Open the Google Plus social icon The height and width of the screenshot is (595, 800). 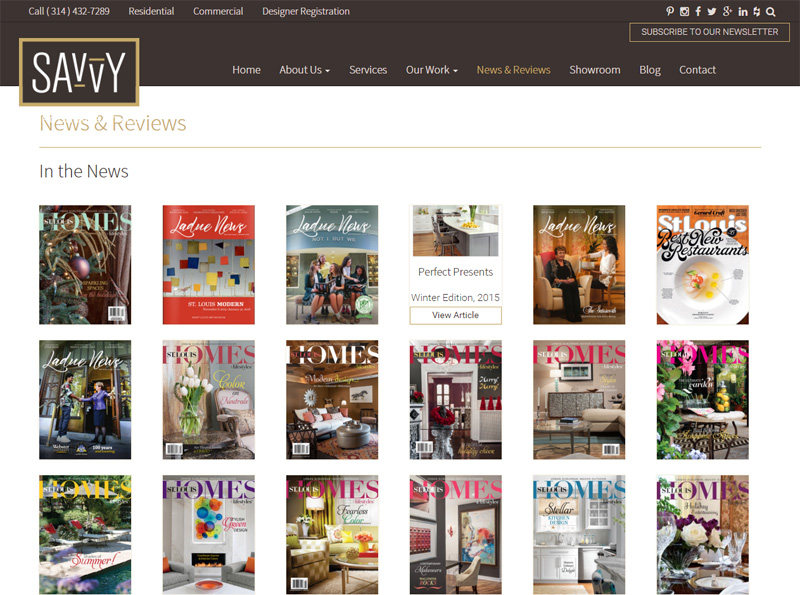pyautogui.click(x=727, y=11)
